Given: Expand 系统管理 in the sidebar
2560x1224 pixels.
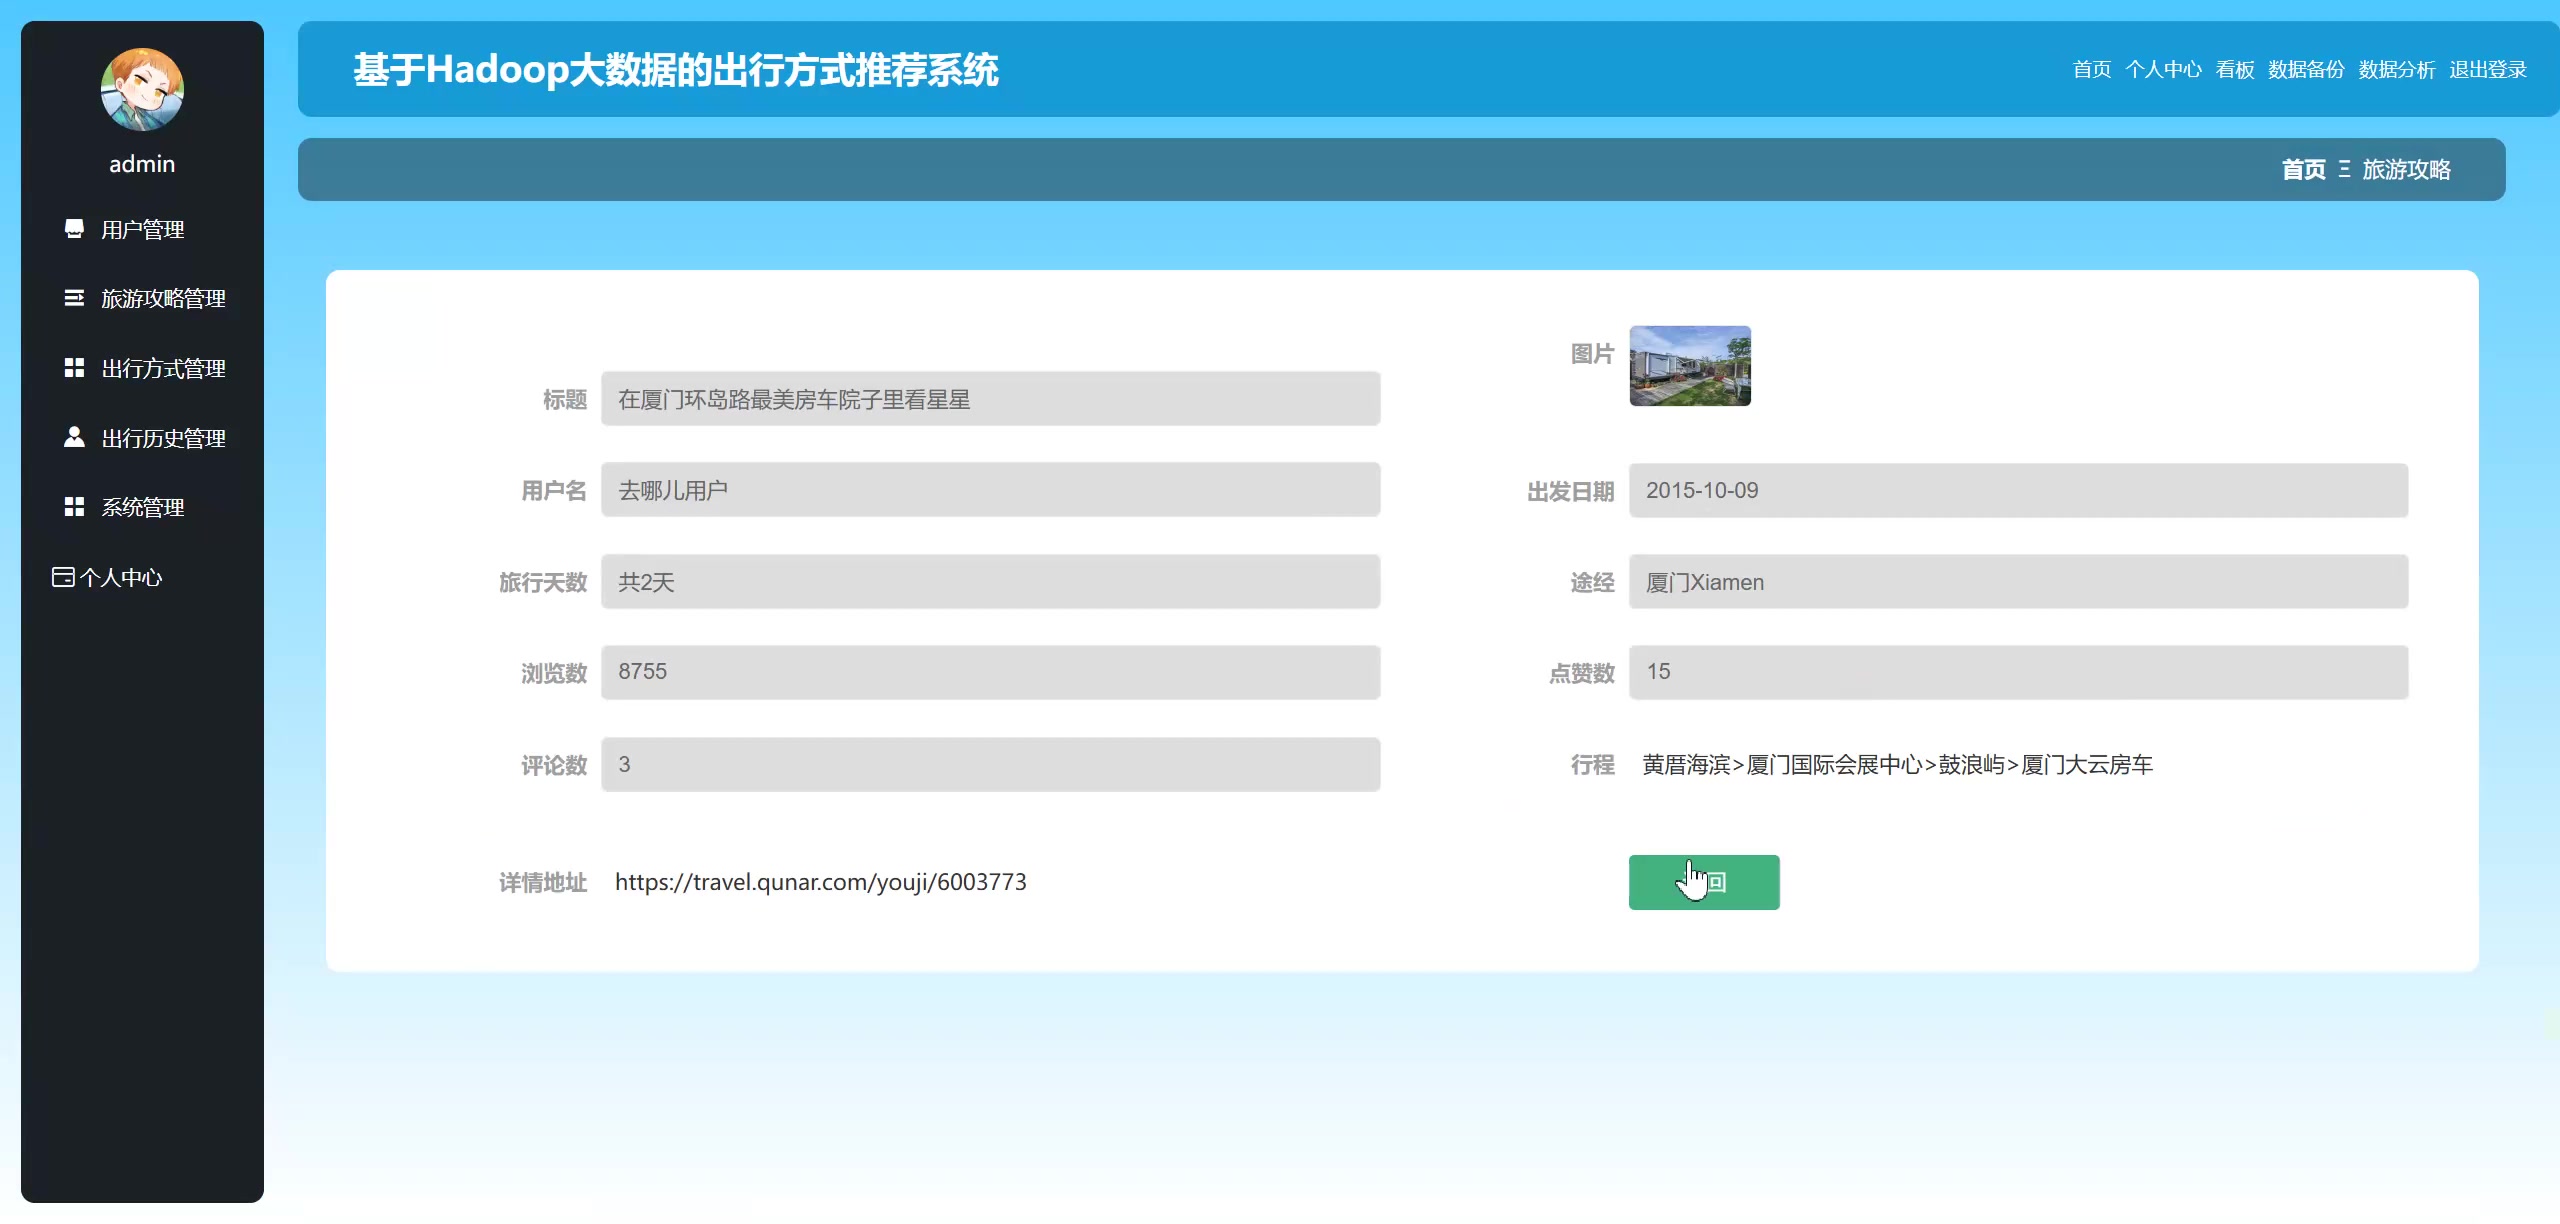Looking at the screenshot, I should point(142,508).
